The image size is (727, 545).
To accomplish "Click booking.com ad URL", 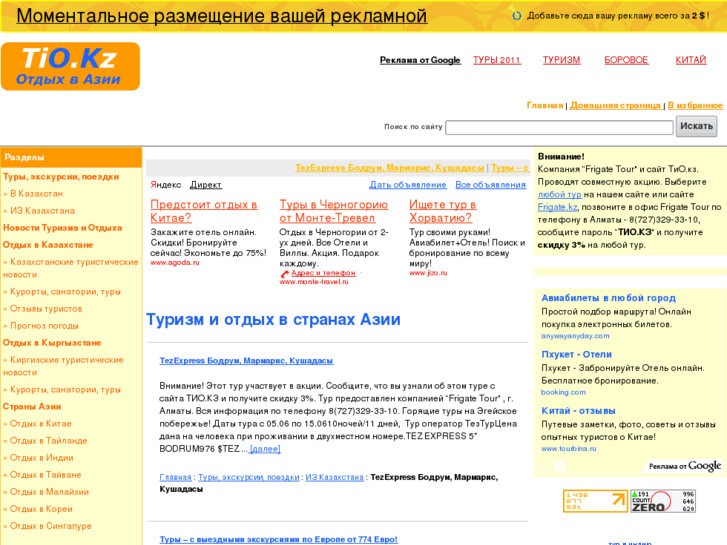I will click(563, 392).
